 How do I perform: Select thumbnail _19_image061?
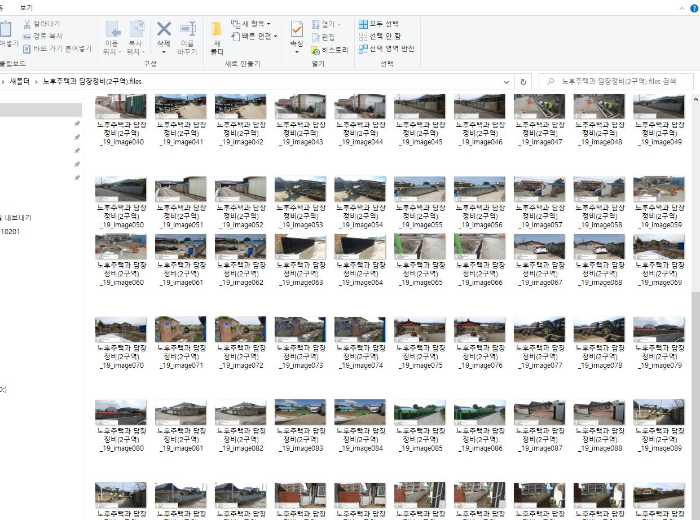click(x=180, y=247)
